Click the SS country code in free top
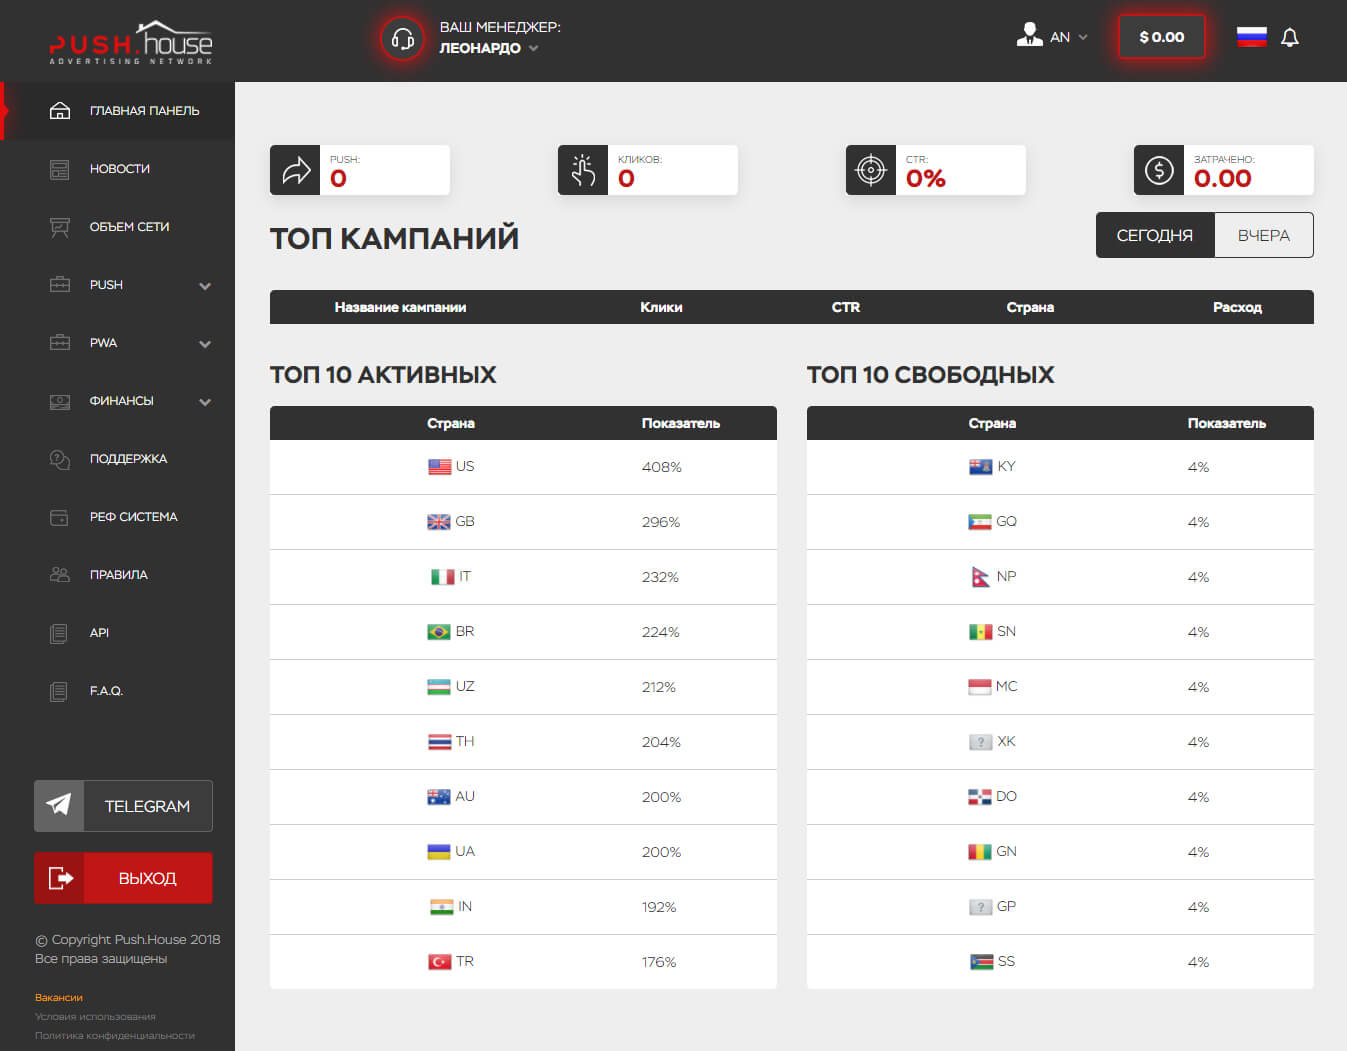1347x1051 pixels. [x=1006, y=962]
